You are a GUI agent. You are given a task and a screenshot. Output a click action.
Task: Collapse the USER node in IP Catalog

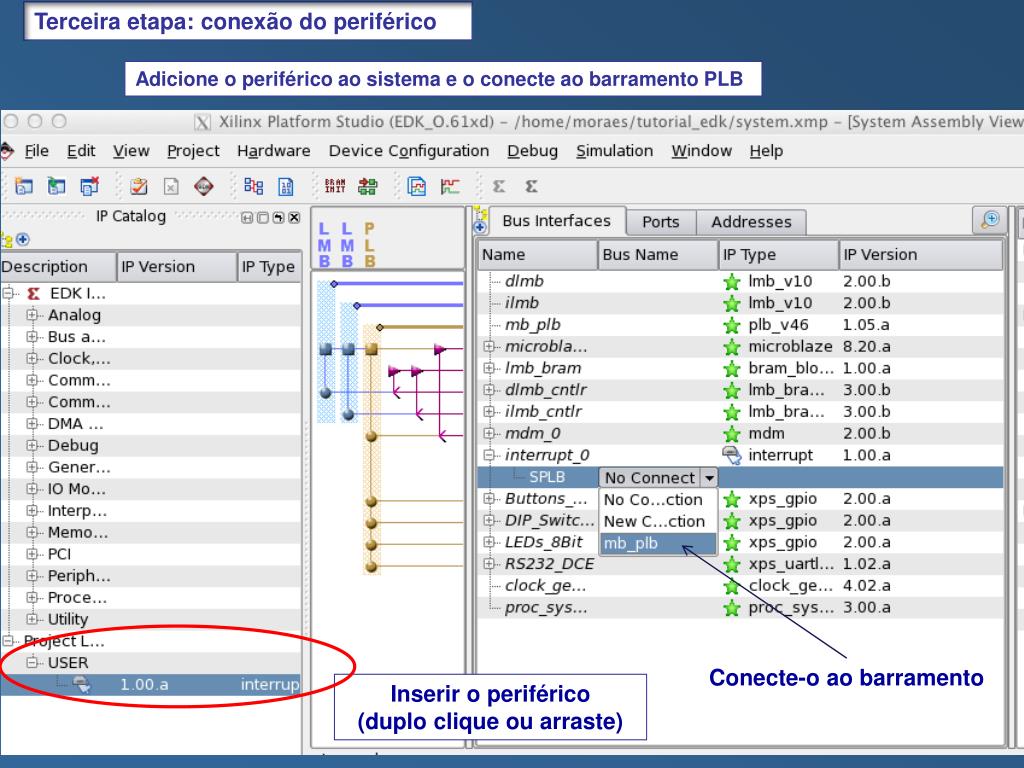(x=31, y=662)
